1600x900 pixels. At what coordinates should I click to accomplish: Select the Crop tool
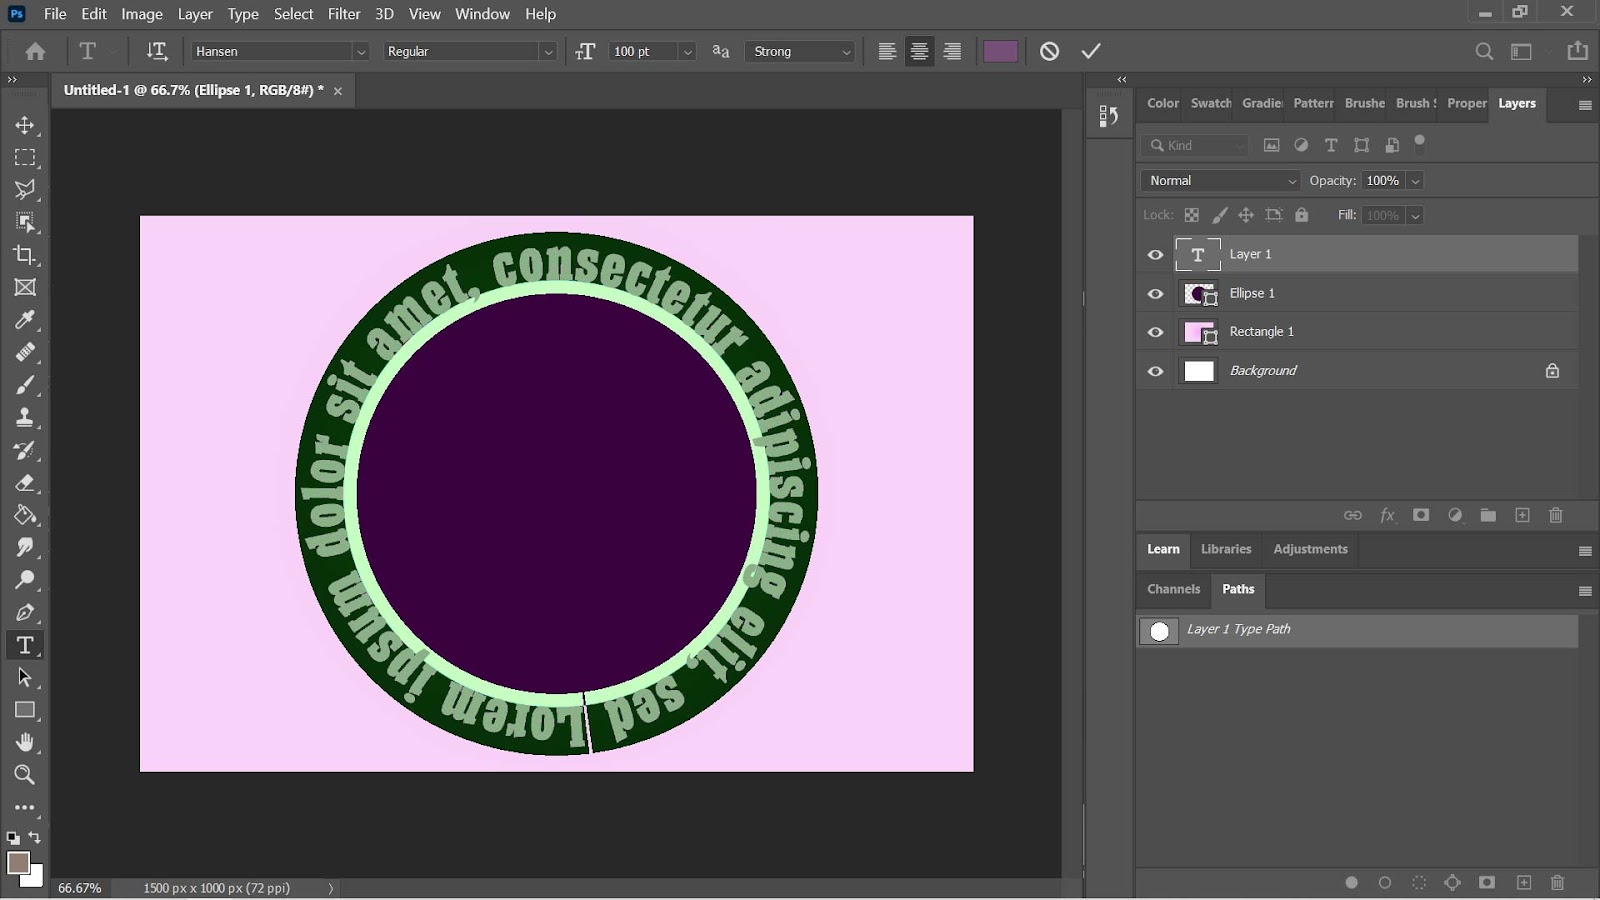[x=25, y=255]
